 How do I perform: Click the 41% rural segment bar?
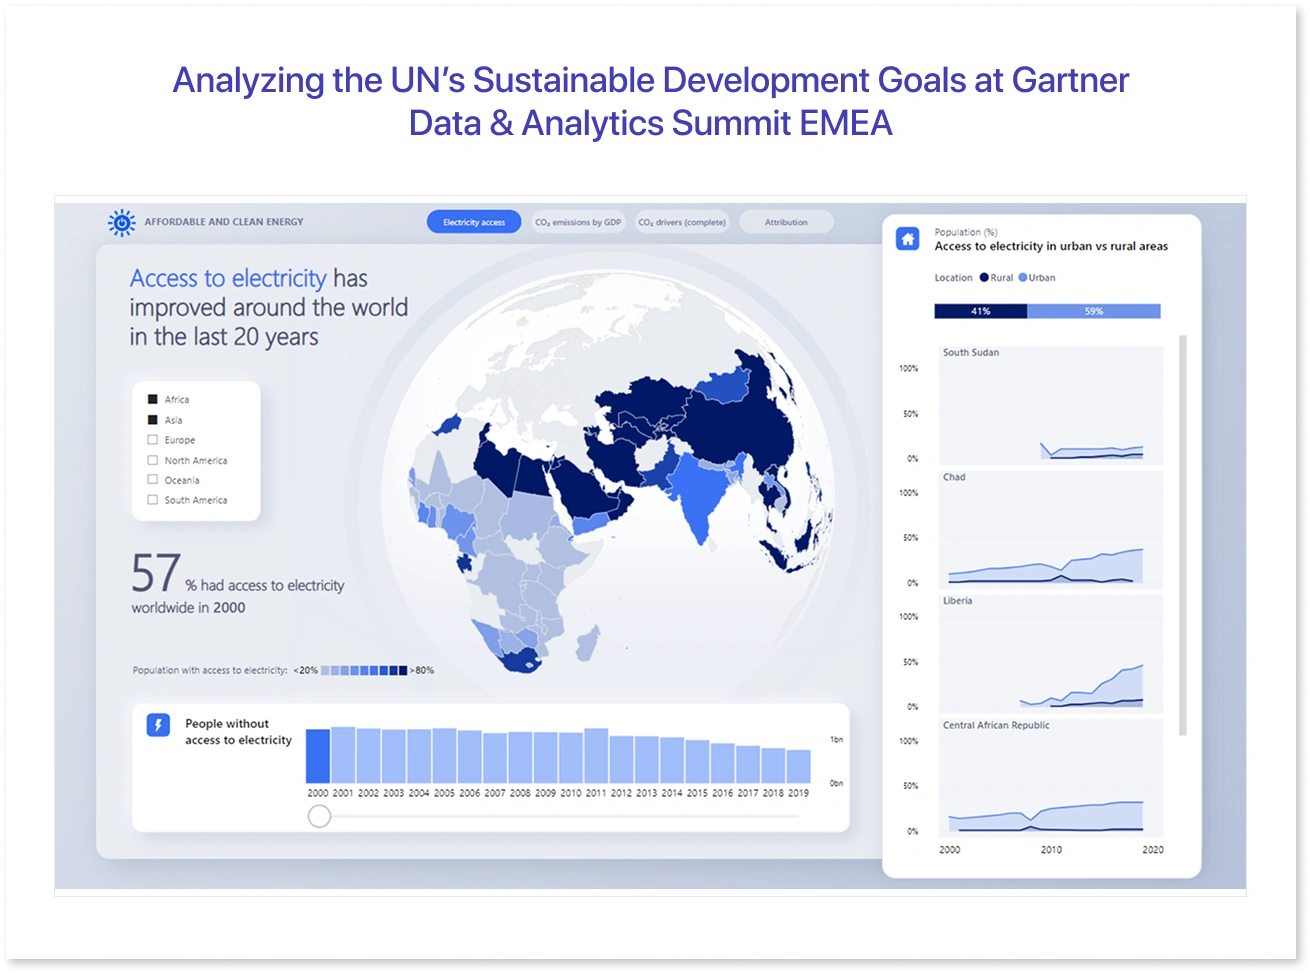pos(980,311)
